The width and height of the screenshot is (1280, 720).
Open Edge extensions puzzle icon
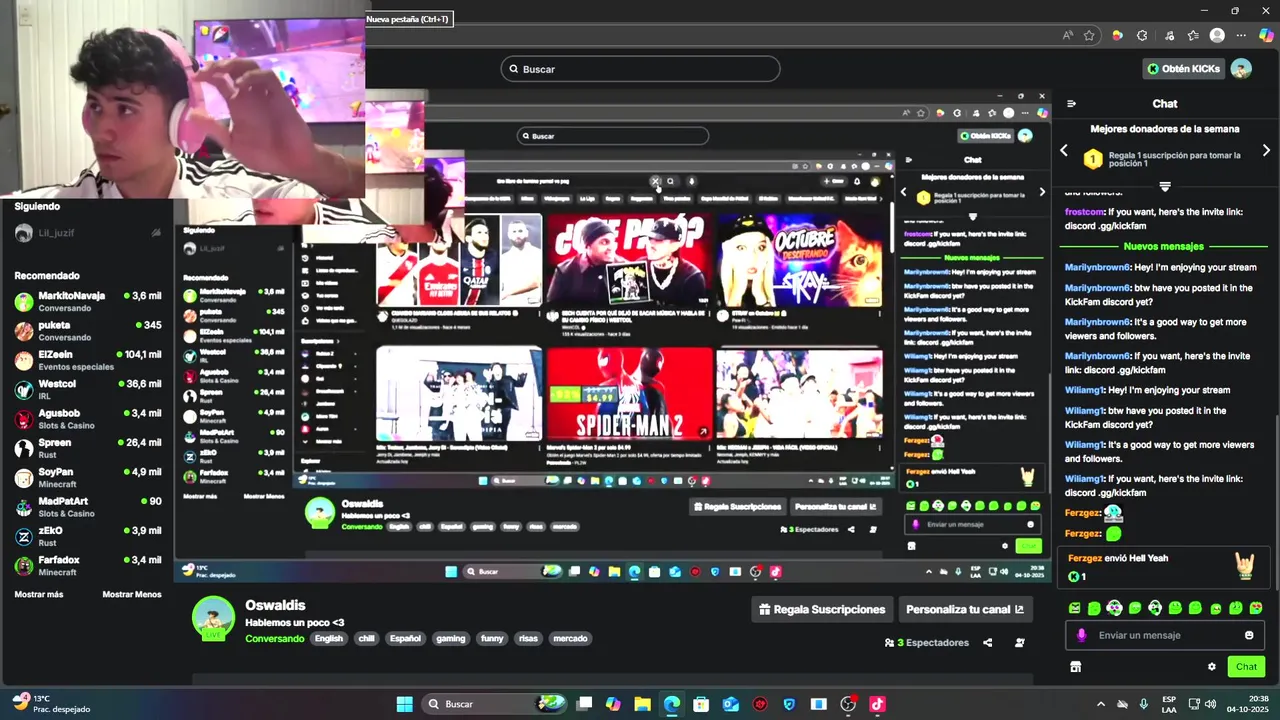pos(1142,35)
